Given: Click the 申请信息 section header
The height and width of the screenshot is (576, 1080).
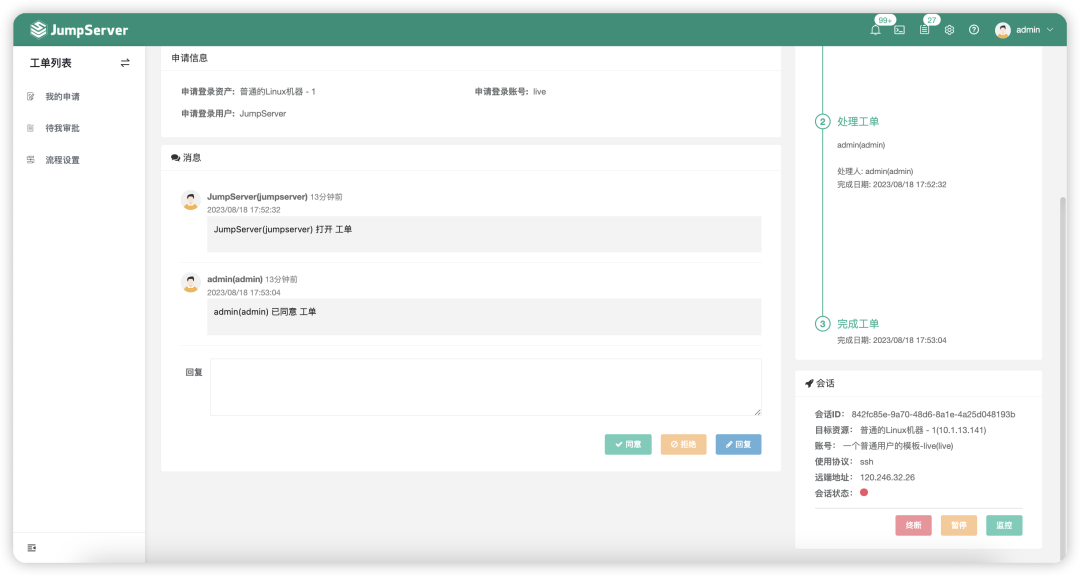Looking at the screenshot, I should coord(189,58).
